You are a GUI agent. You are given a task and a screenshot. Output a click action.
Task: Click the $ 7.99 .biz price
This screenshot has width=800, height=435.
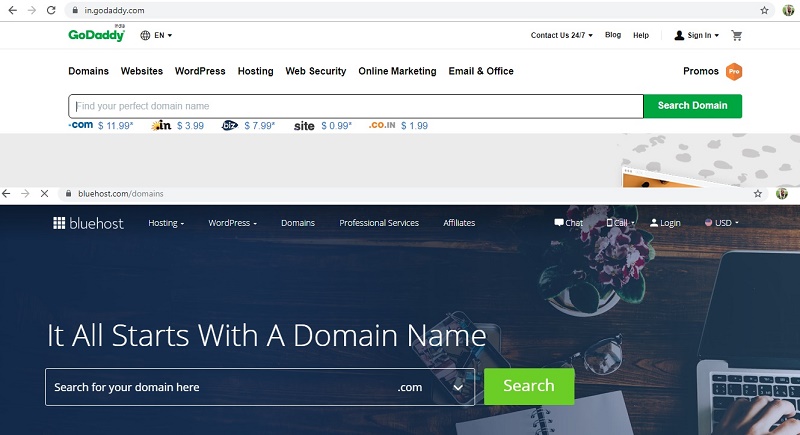(259, 126)
